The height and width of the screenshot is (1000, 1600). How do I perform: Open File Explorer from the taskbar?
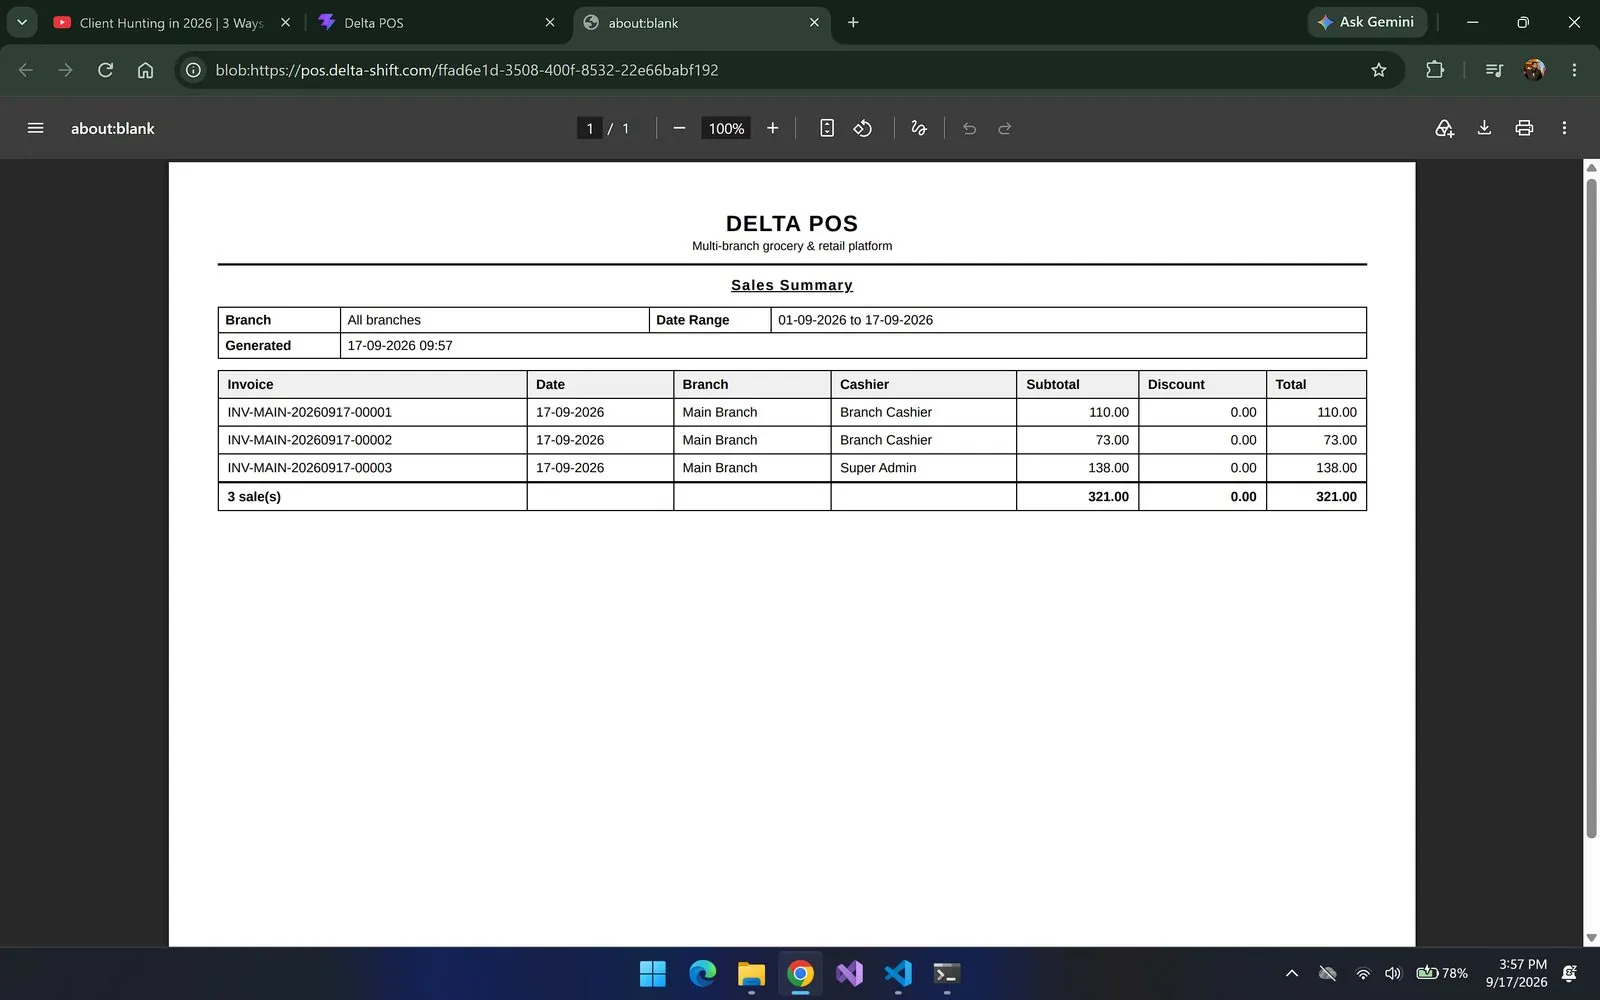[751, 973]
